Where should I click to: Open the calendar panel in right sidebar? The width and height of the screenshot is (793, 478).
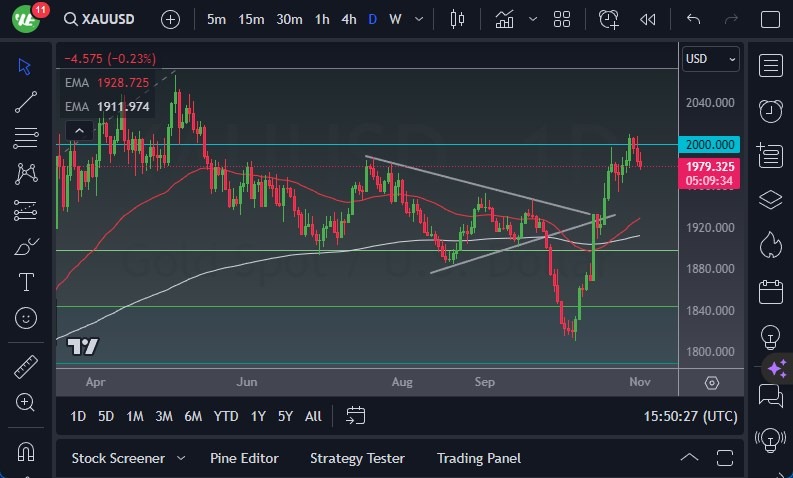pyautogui.click(x=770, y=292)
